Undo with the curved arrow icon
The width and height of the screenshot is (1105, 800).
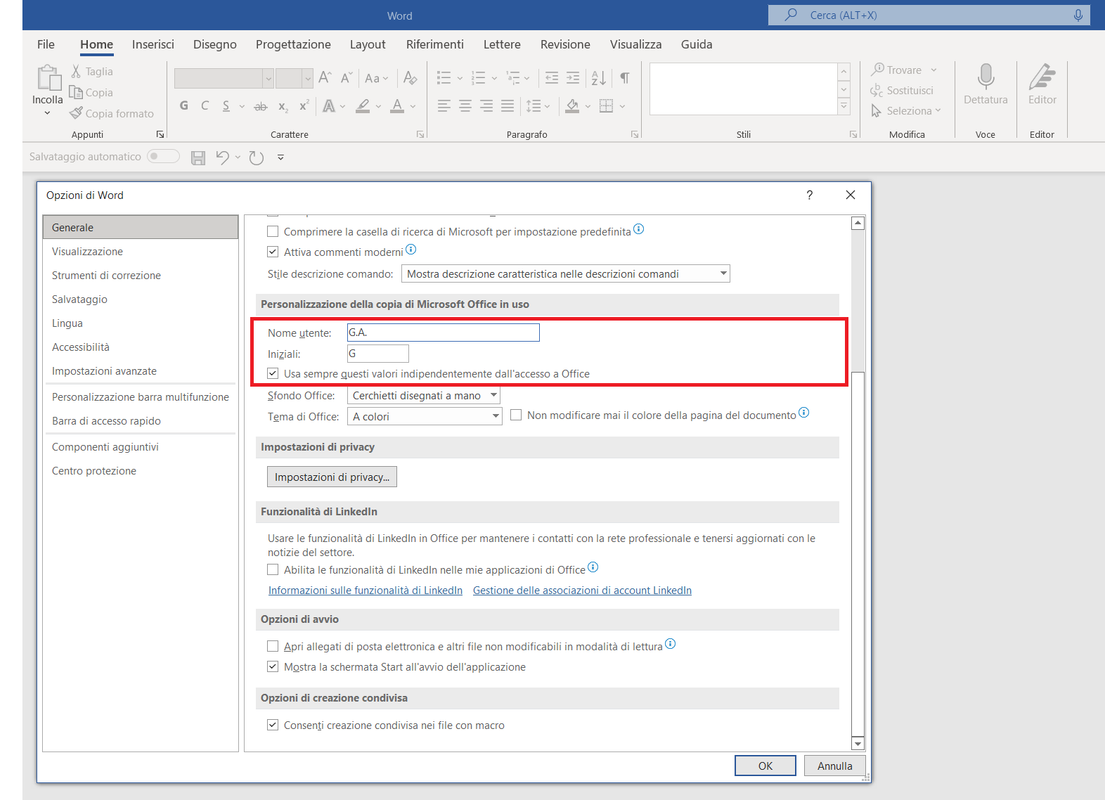[x=223, y=157]
